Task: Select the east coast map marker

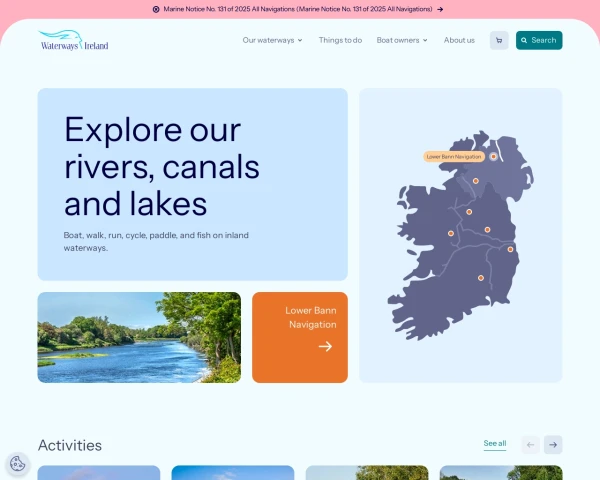Action: (x=510, y=249)
